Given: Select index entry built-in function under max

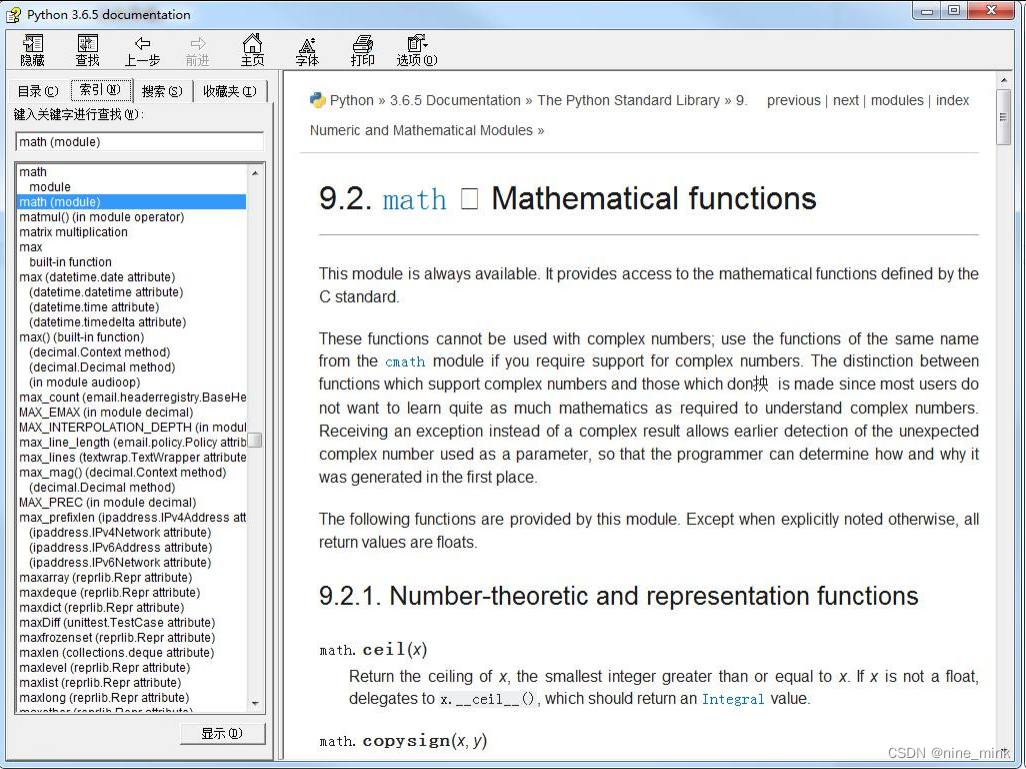Looking at the screenshot, I should point(71,262).
